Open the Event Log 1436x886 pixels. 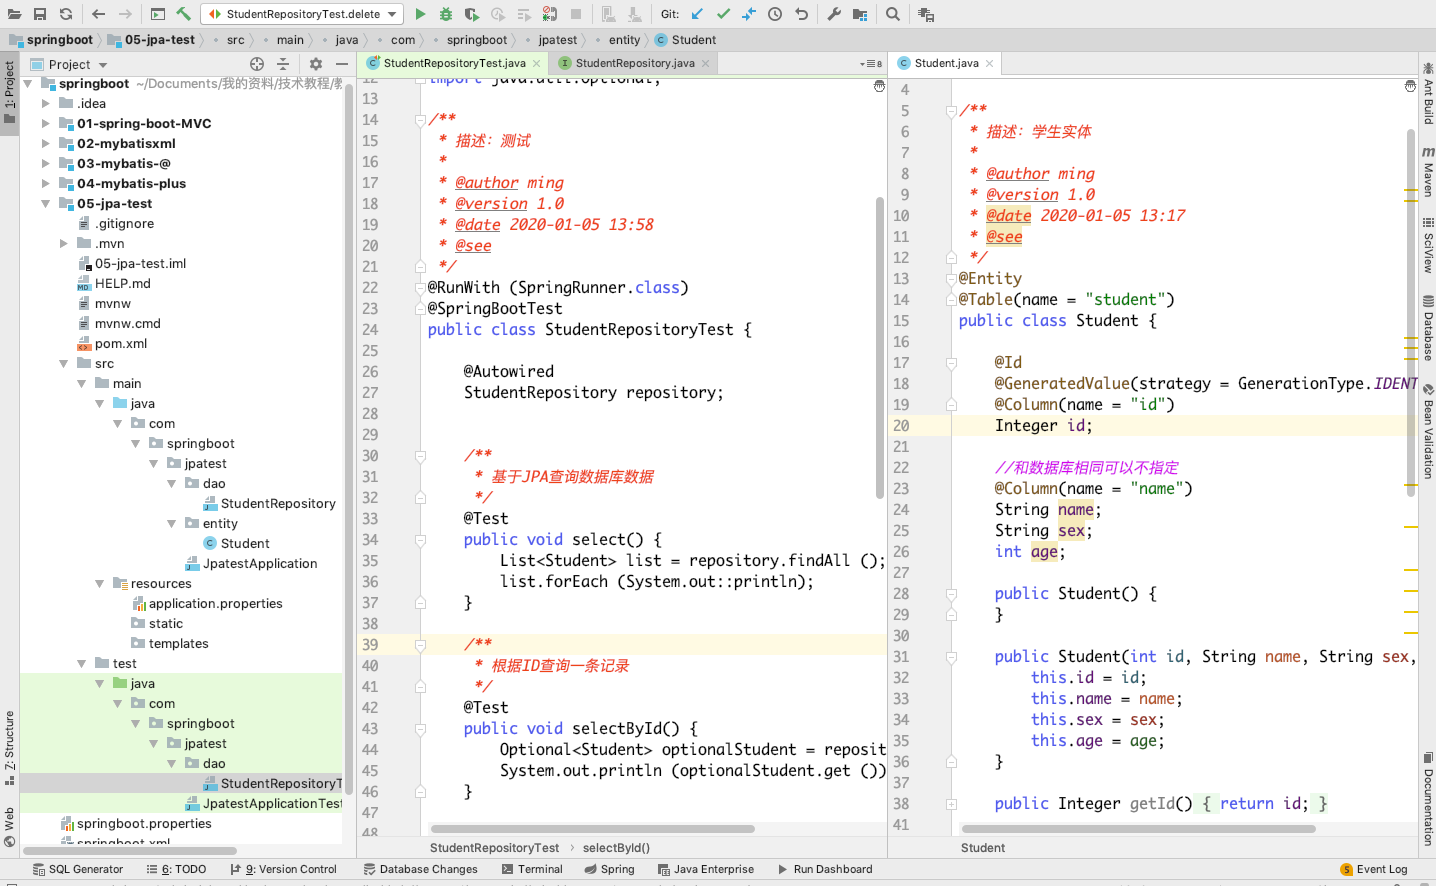tap(1374, 869)
